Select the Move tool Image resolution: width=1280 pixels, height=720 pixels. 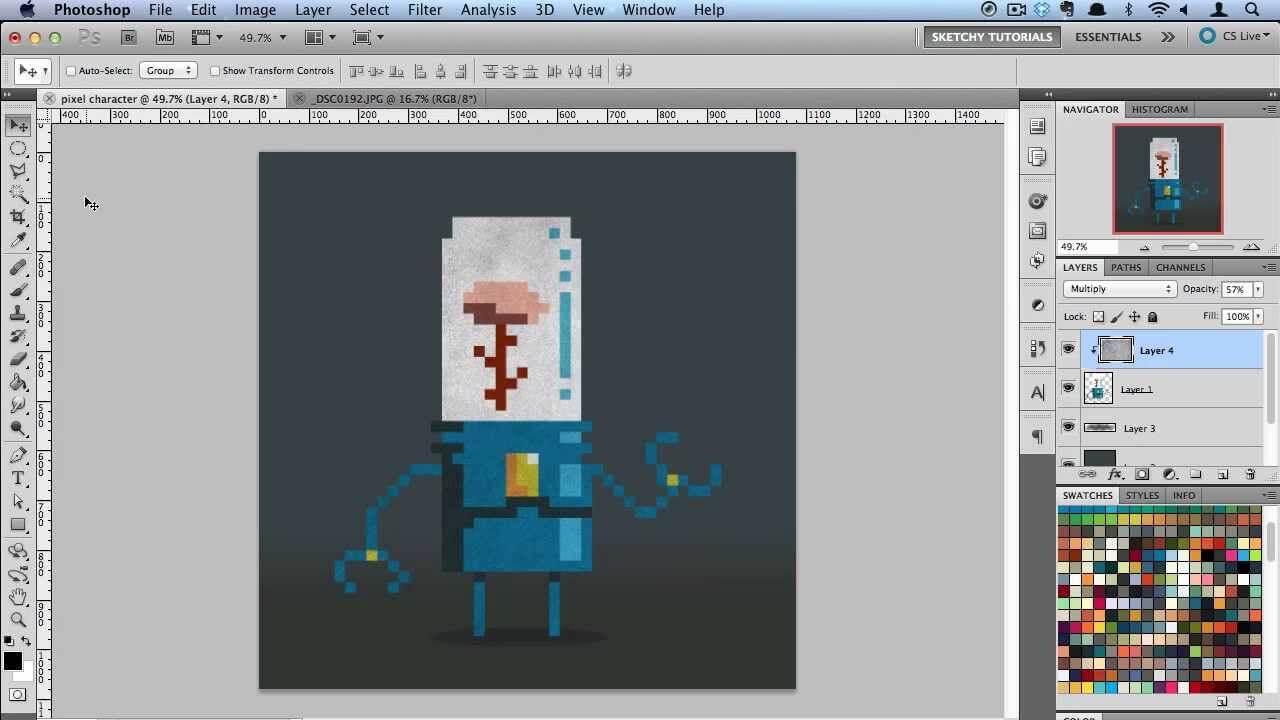pos(18,124)
